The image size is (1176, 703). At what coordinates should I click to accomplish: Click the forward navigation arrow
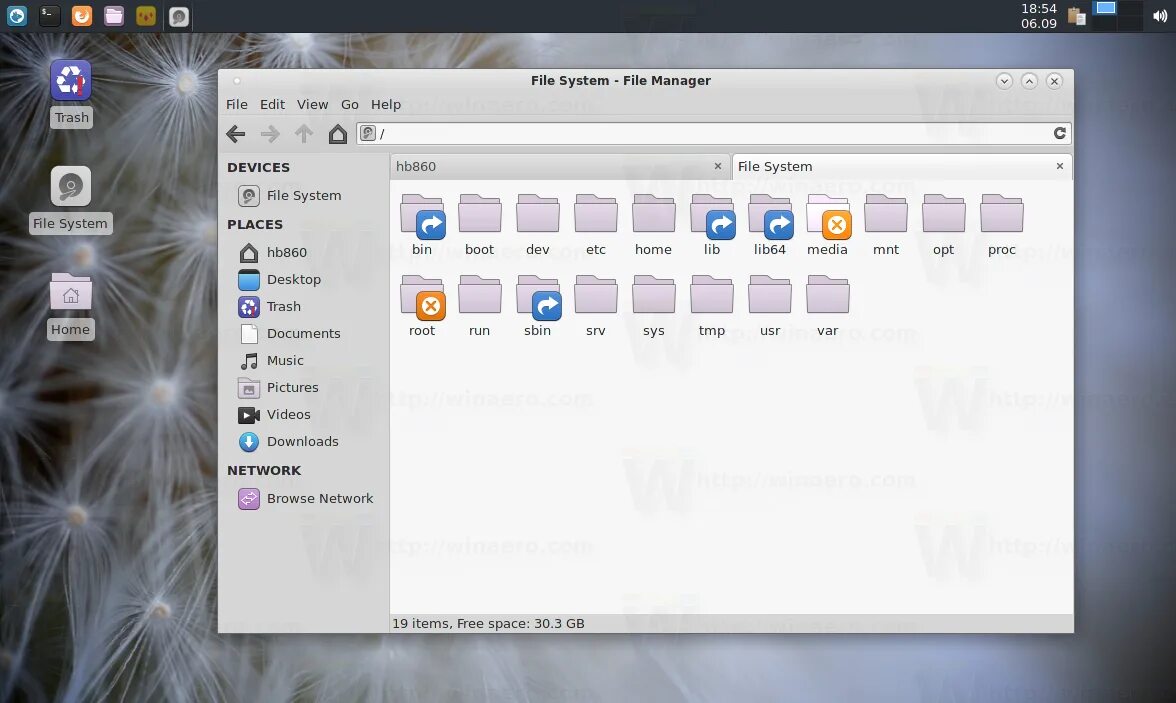[x=270, y=134]
